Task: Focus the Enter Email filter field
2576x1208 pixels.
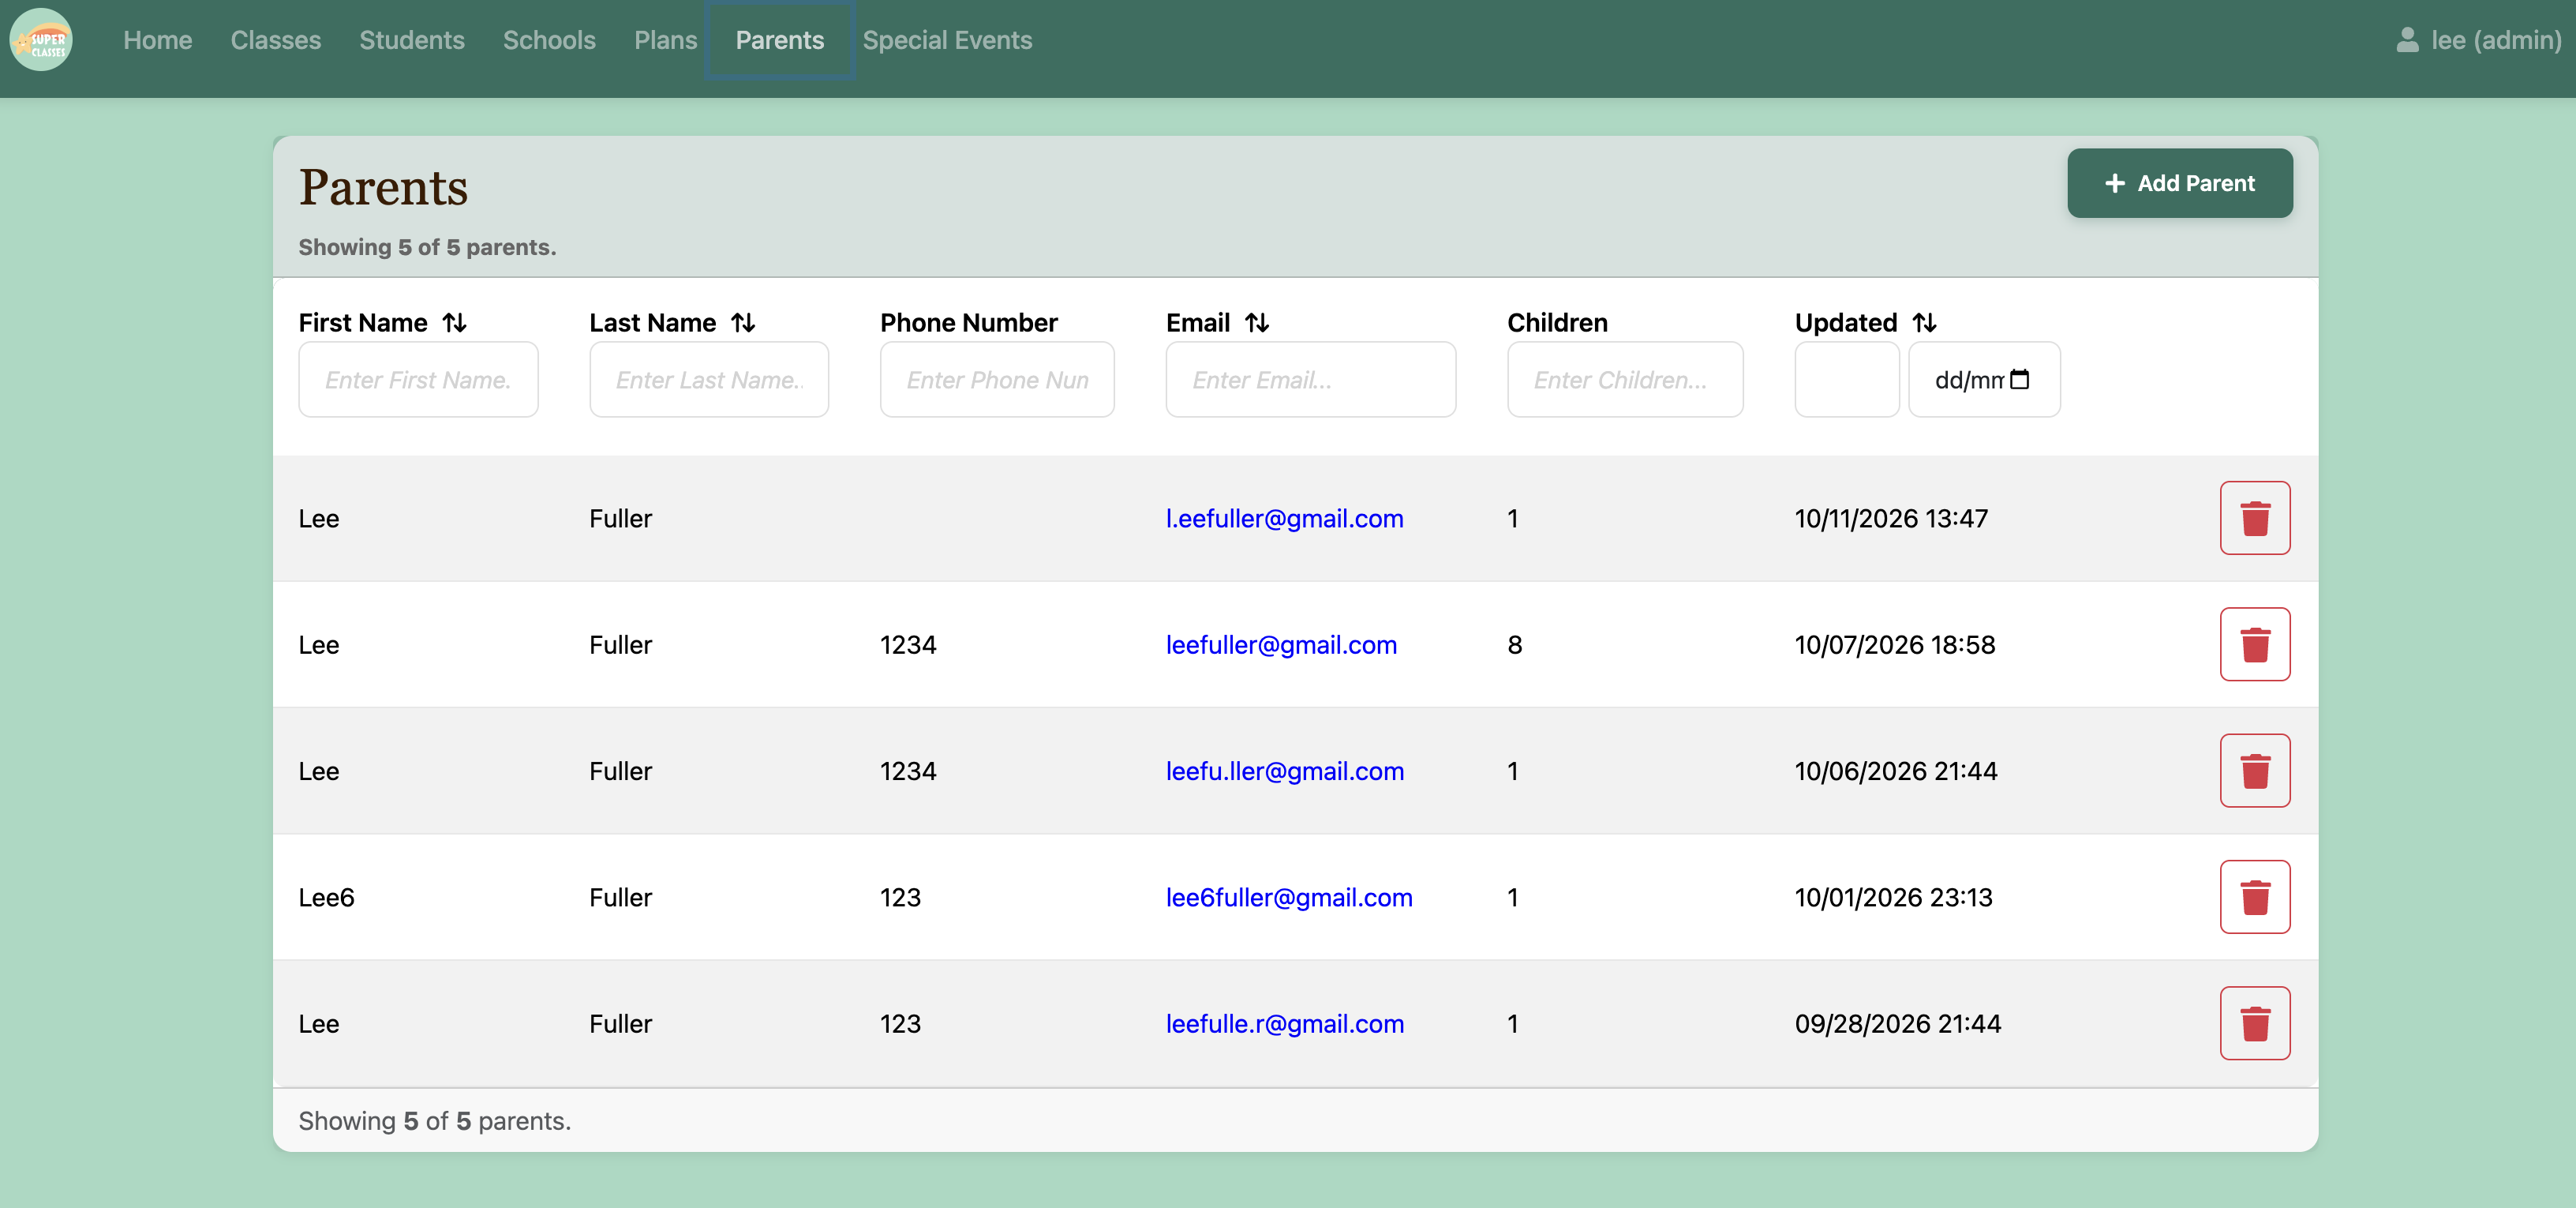Action: pos(1310,380)
